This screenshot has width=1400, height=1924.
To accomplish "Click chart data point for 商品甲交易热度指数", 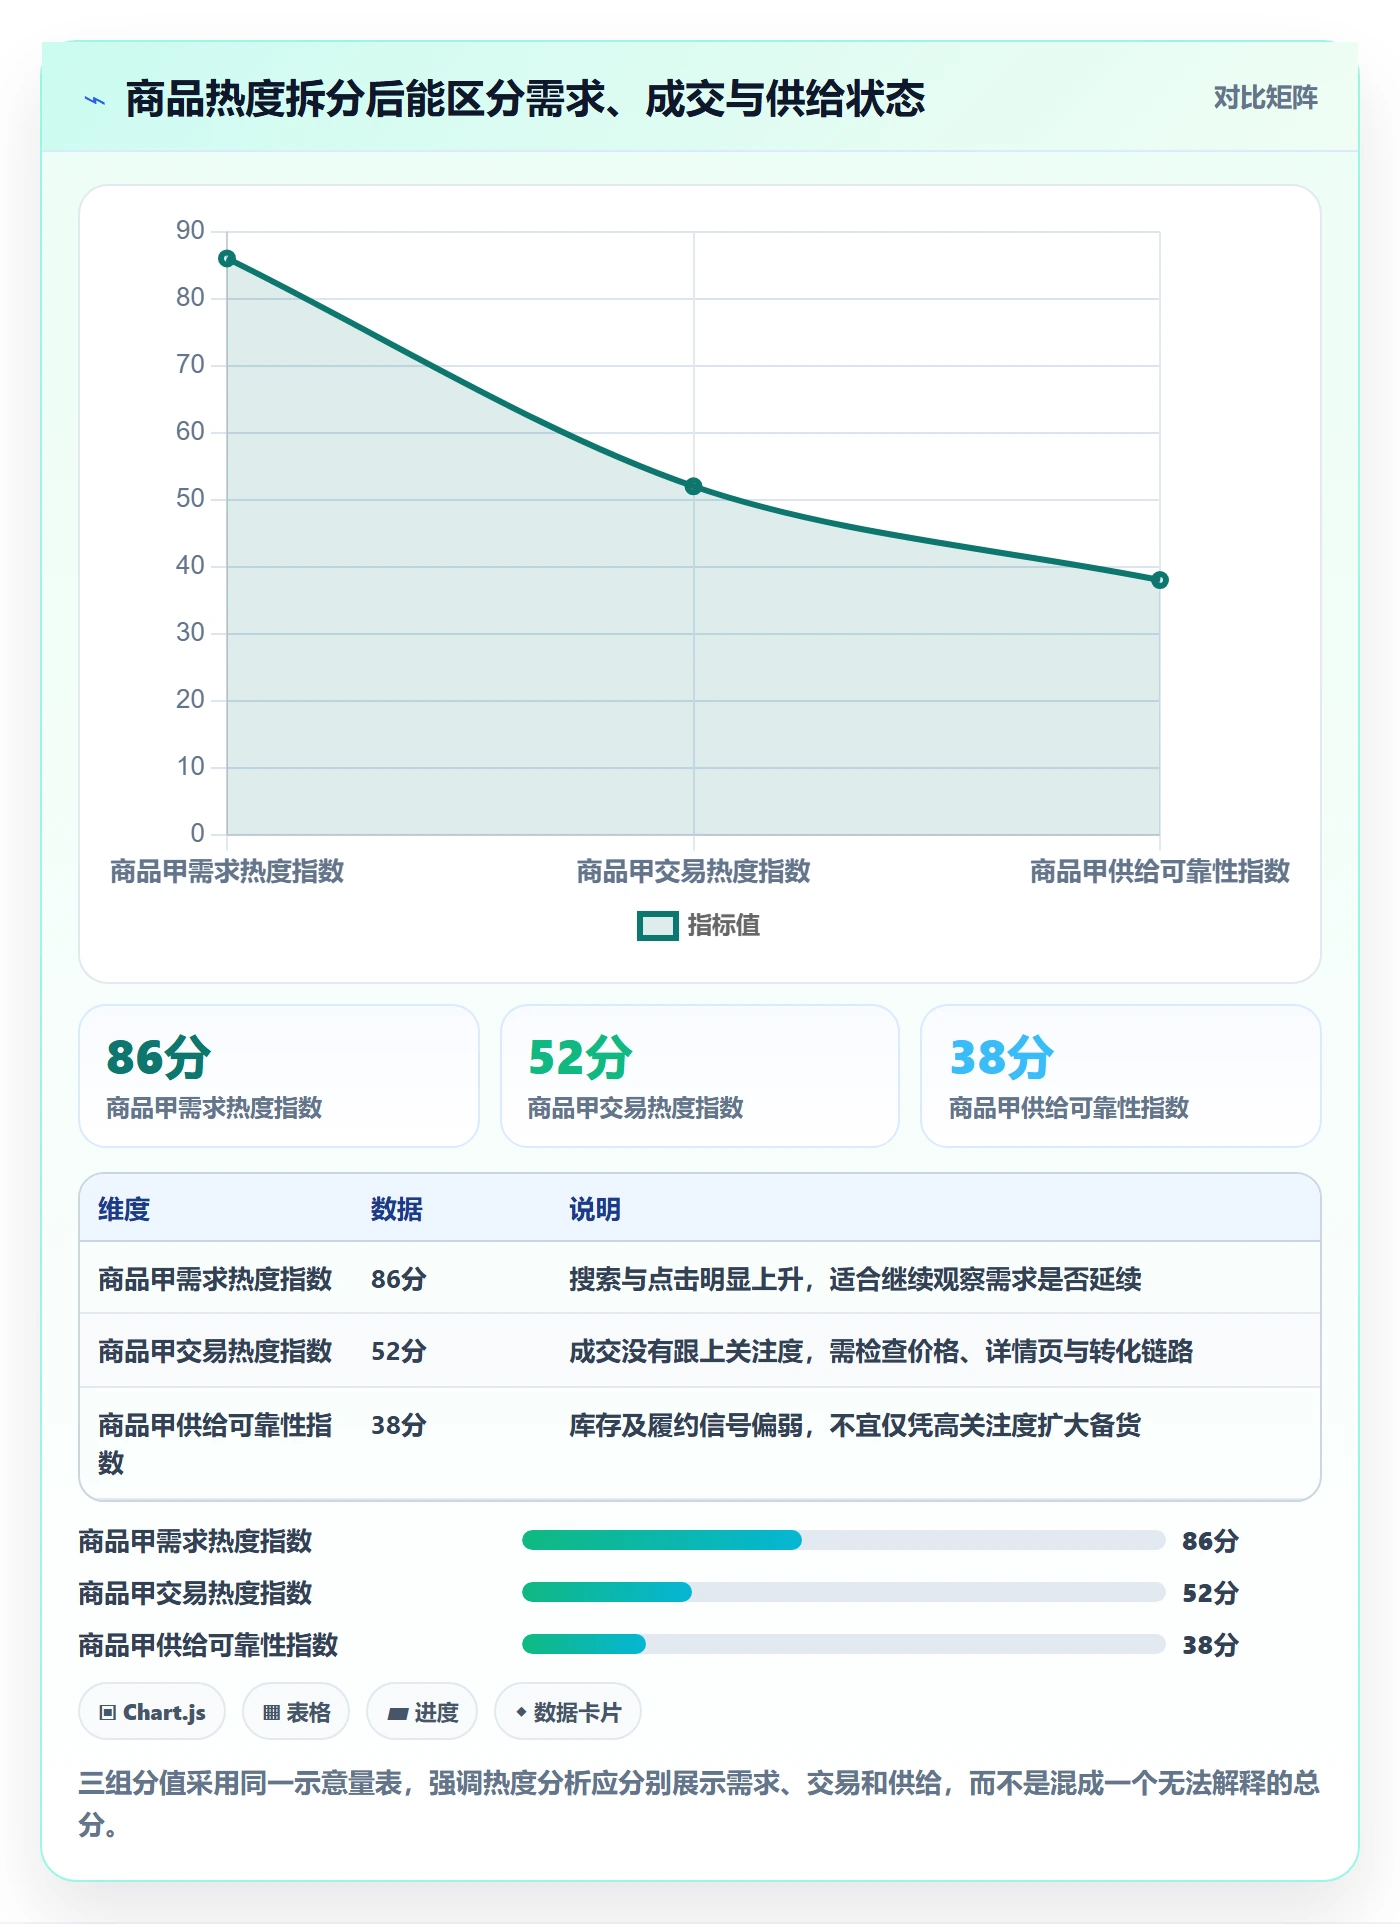I will tap(693, 487).
